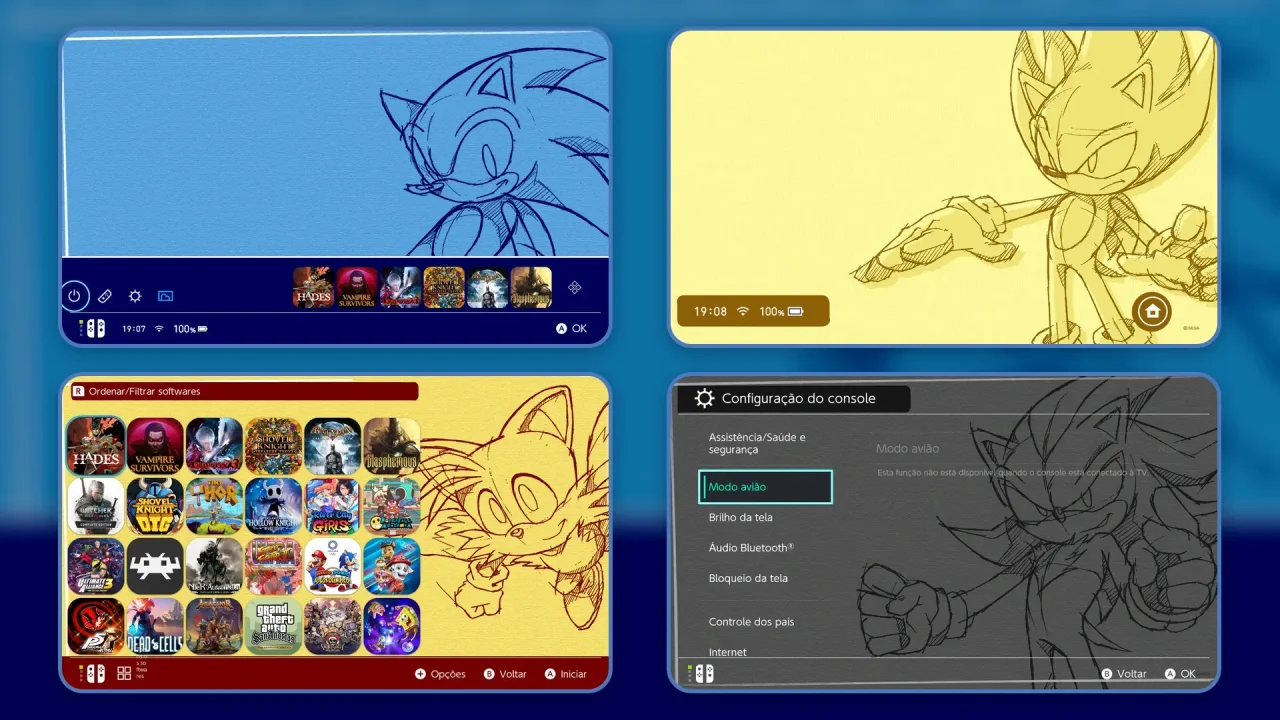This screenshot has width=1280, height=720.
Task: Select Tiny Thor in the software grid
Action: [x=214, y=506]
